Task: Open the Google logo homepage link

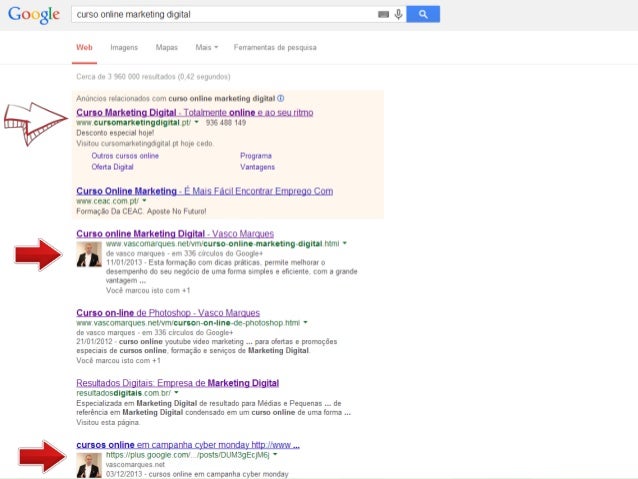Action: coord(34,15)
